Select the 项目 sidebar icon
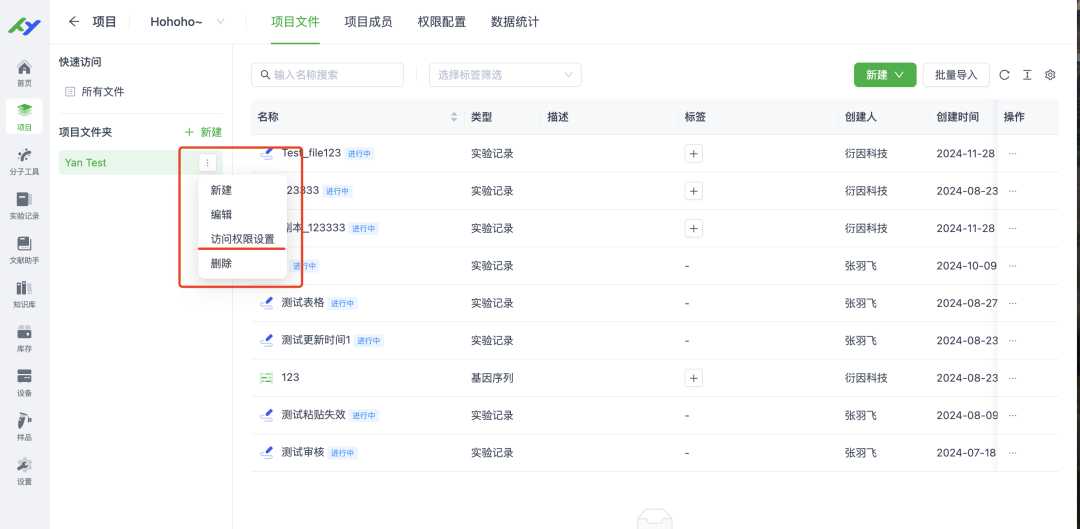The width and height of the screenshot is (1080, 529). click(x=24, y=116)
